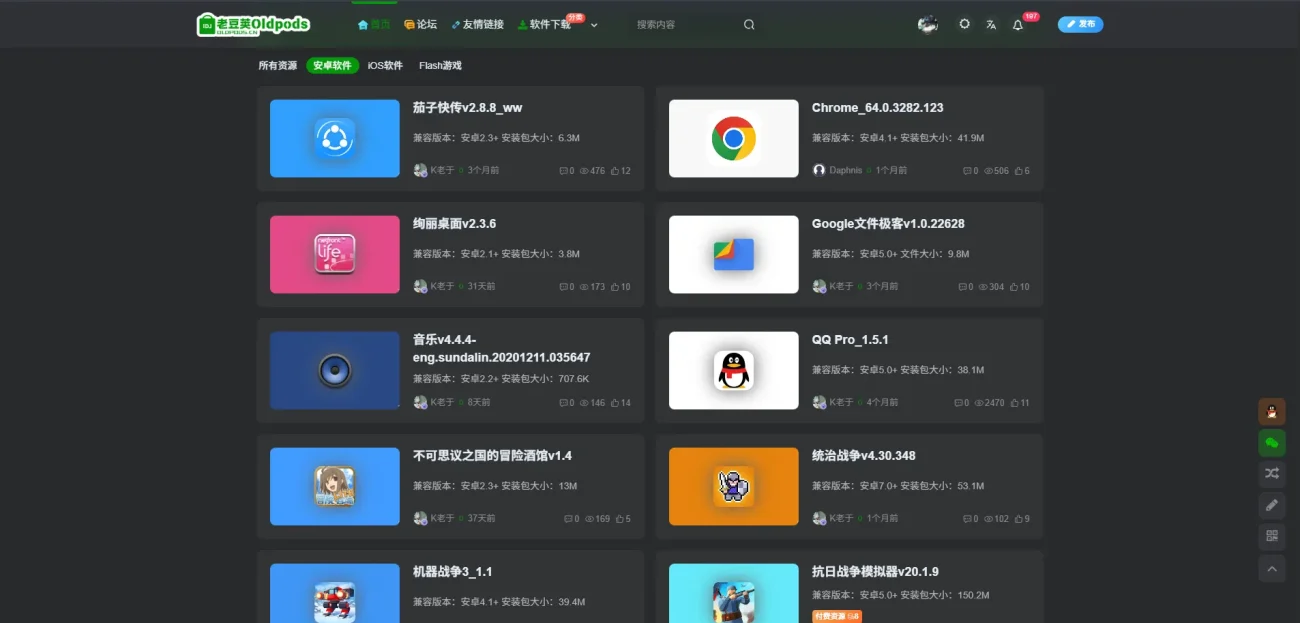Open the 友情链接 nav link
The width and height of the screenshot is (1300, 623).
click(x=477, y=24)
